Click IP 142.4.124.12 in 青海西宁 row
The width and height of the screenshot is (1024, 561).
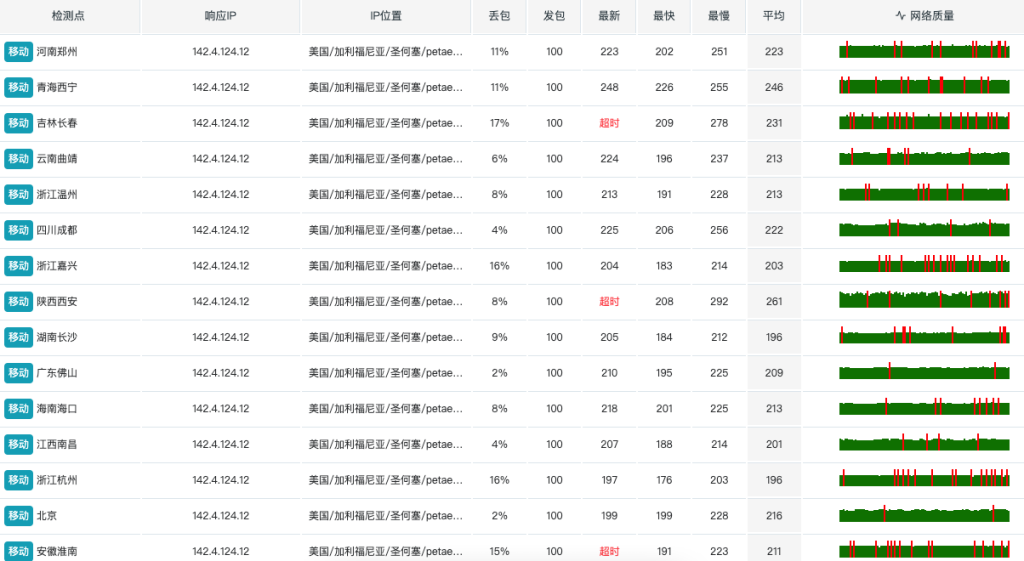220,87
